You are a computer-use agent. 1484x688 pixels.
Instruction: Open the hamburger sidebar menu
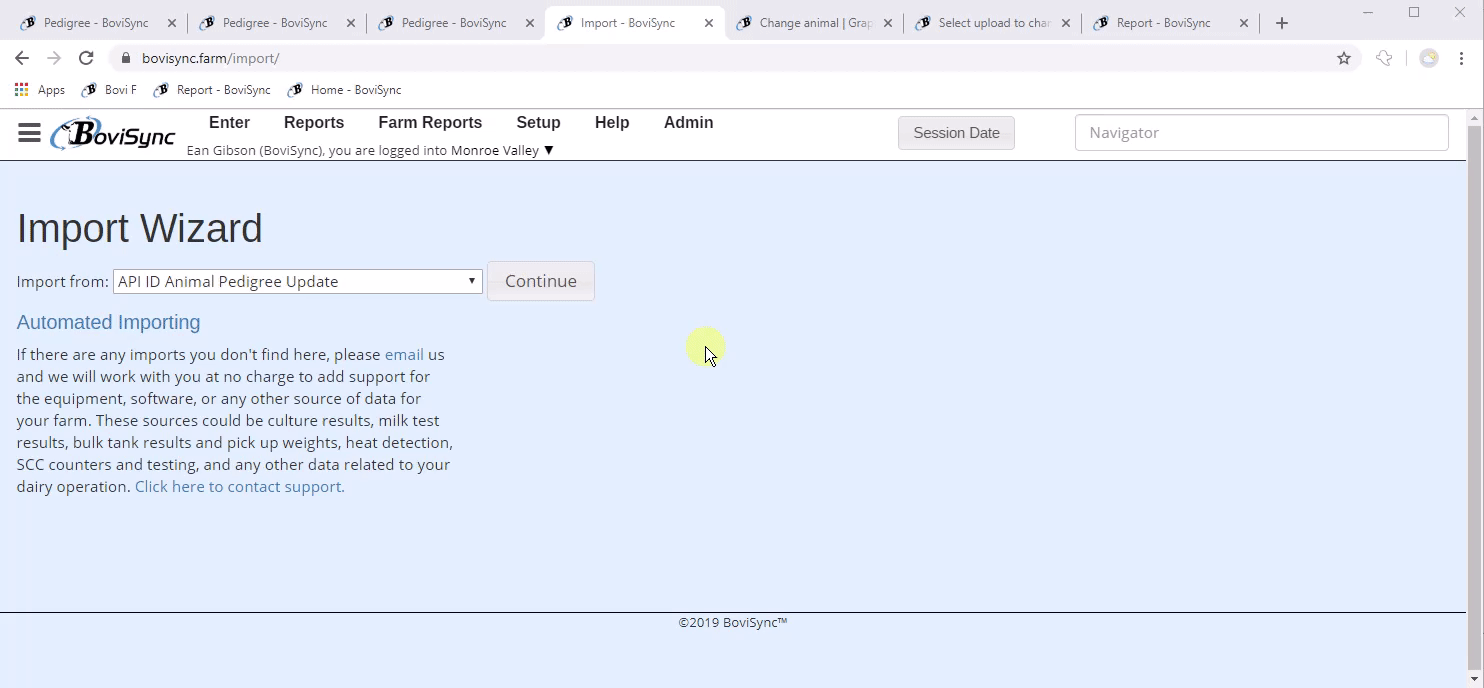tap(29, 133)
